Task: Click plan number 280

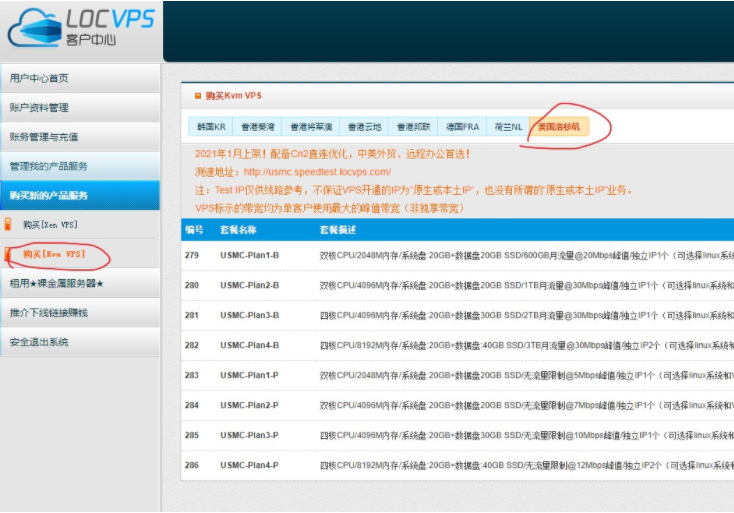Action: pos(192,286)
